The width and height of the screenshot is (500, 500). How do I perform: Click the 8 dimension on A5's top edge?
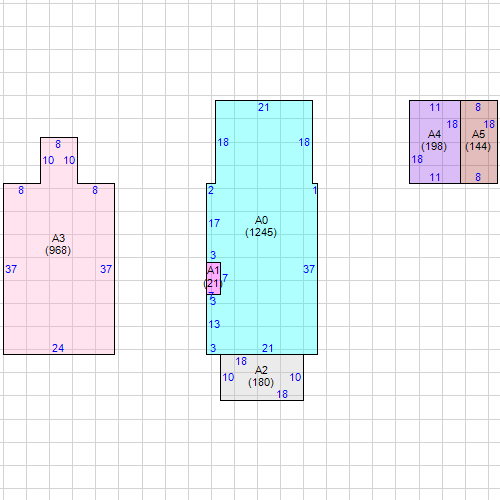478,107
